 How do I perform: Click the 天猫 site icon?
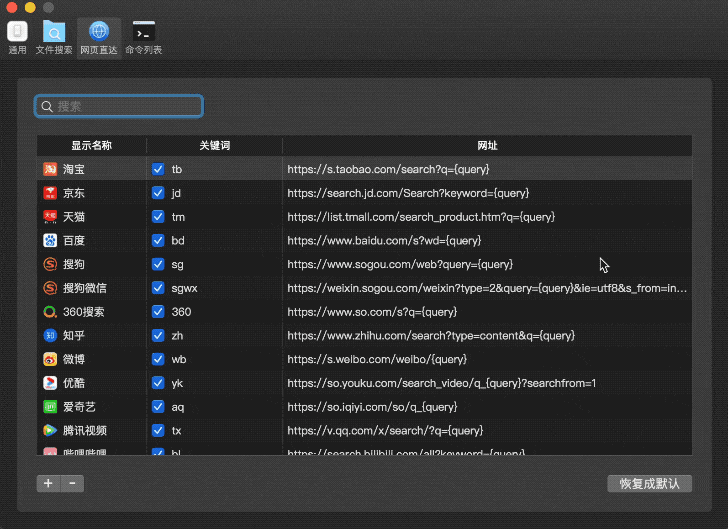point(50,216)
